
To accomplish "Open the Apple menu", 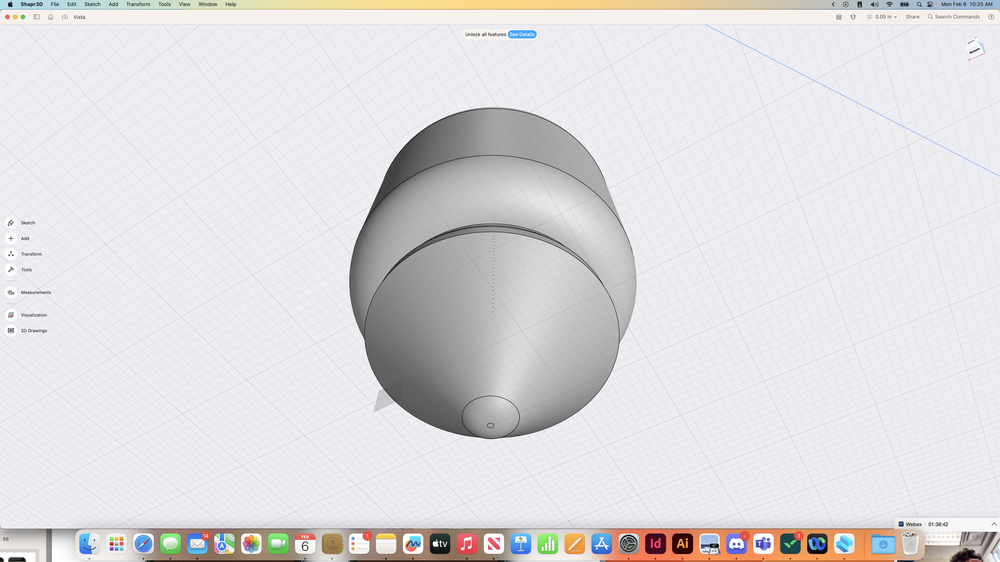I will 10,4.
